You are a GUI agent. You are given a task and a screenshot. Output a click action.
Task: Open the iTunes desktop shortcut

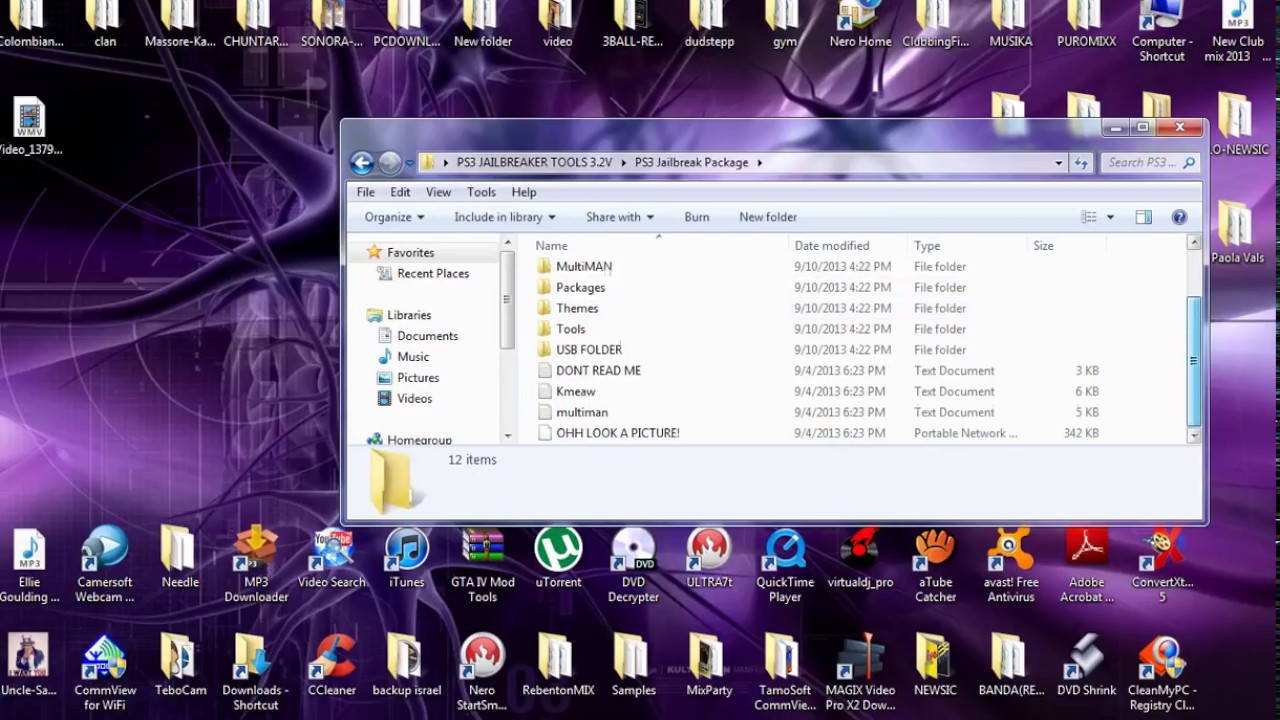(407, 560)
